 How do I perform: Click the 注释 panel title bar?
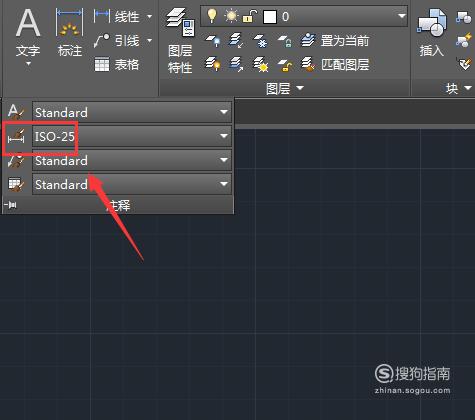(x=118, y=205)
